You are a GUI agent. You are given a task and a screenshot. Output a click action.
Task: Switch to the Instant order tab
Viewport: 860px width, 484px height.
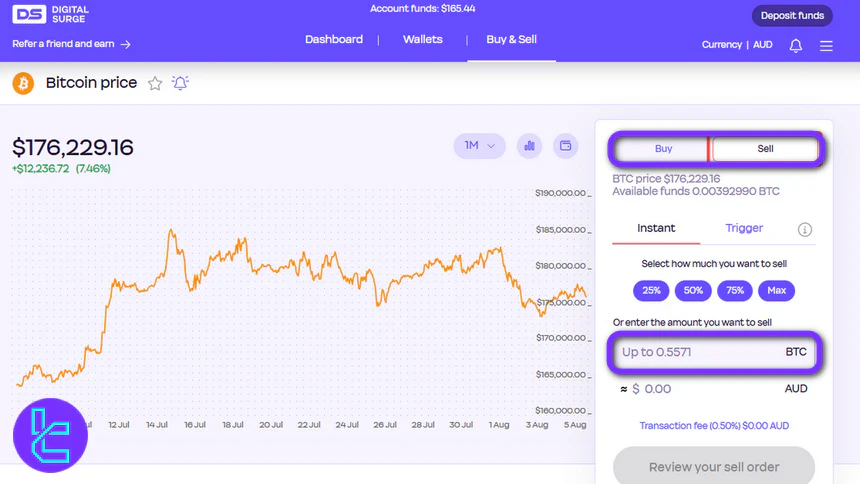tap(656, 228)
